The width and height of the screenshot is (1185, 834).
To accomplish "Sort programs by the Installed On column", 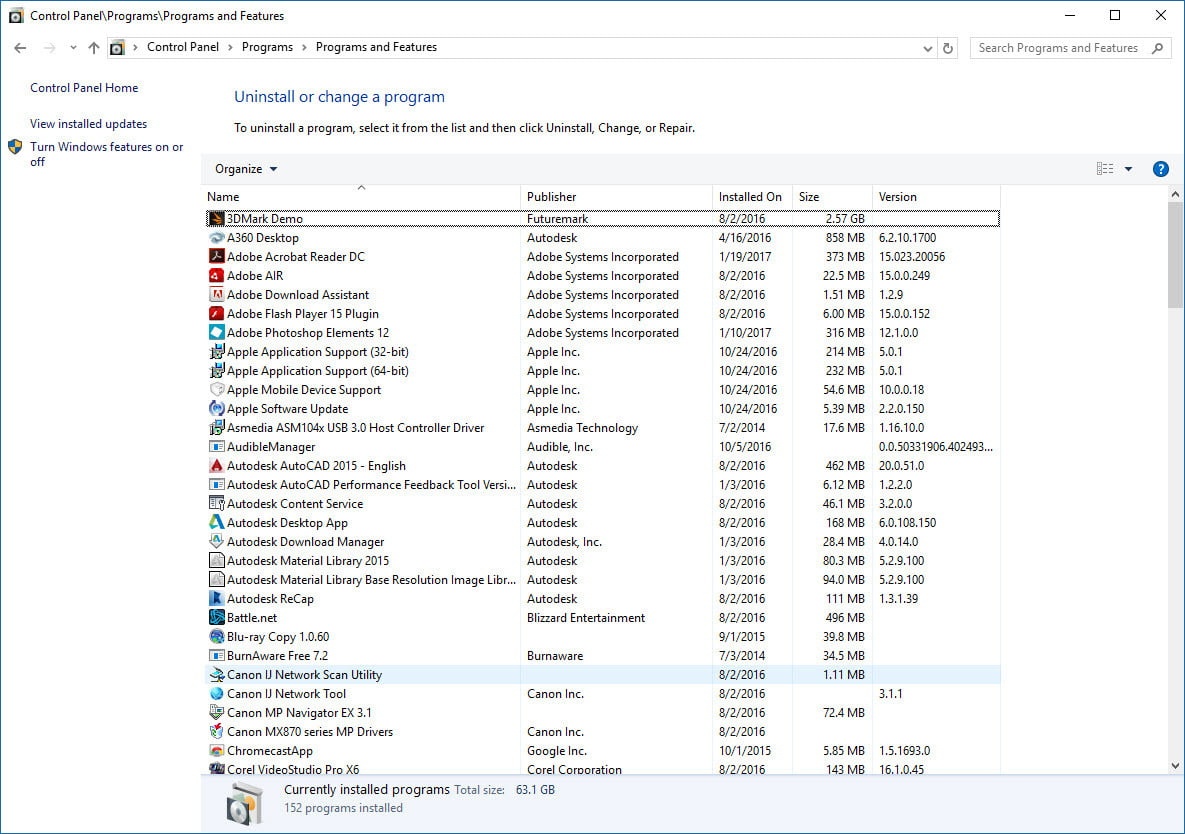I will [750, 197].
